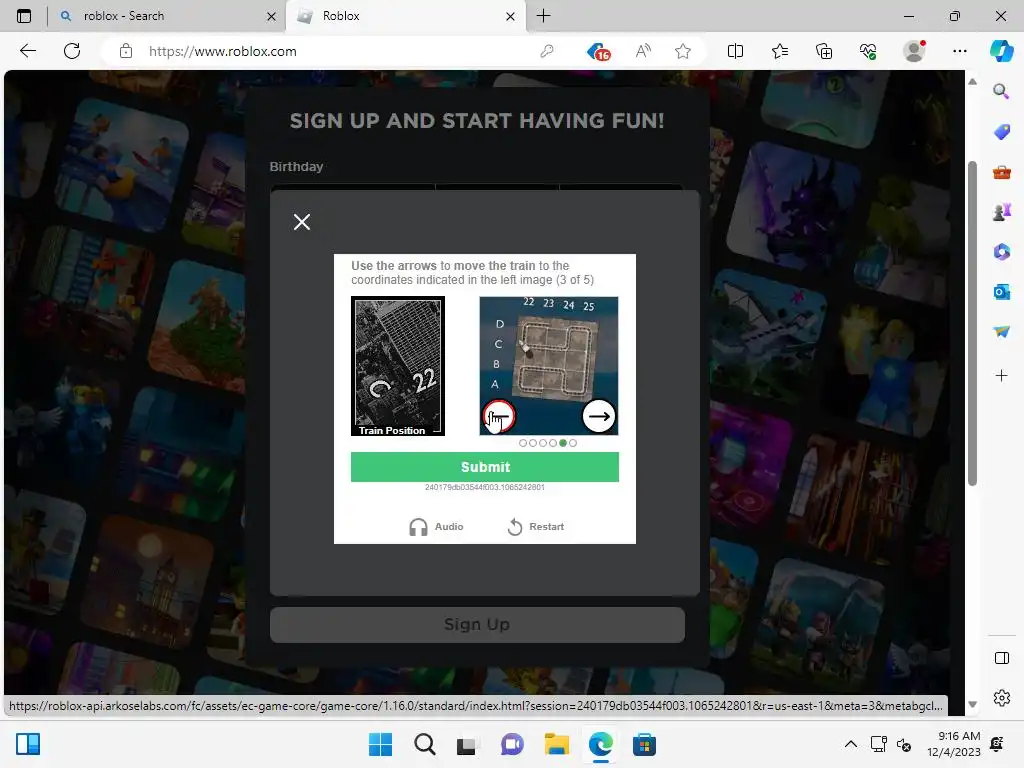
Task: Switch to Audio challenge
Action: (x=436, y=526)
